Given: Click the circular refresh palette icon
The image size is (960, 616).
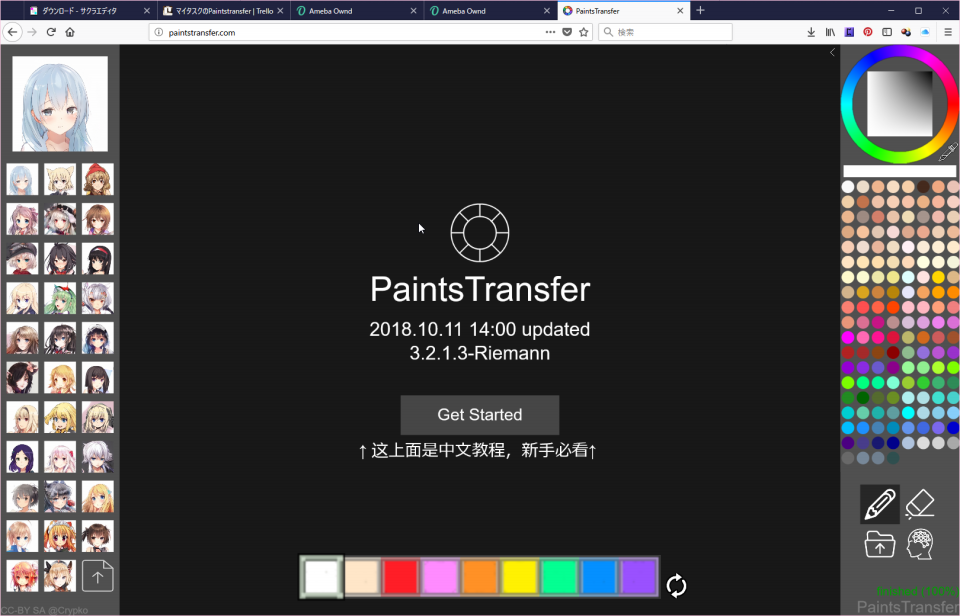Looking at the screenshot, I should pyautogui.click(x=677, y=585).
